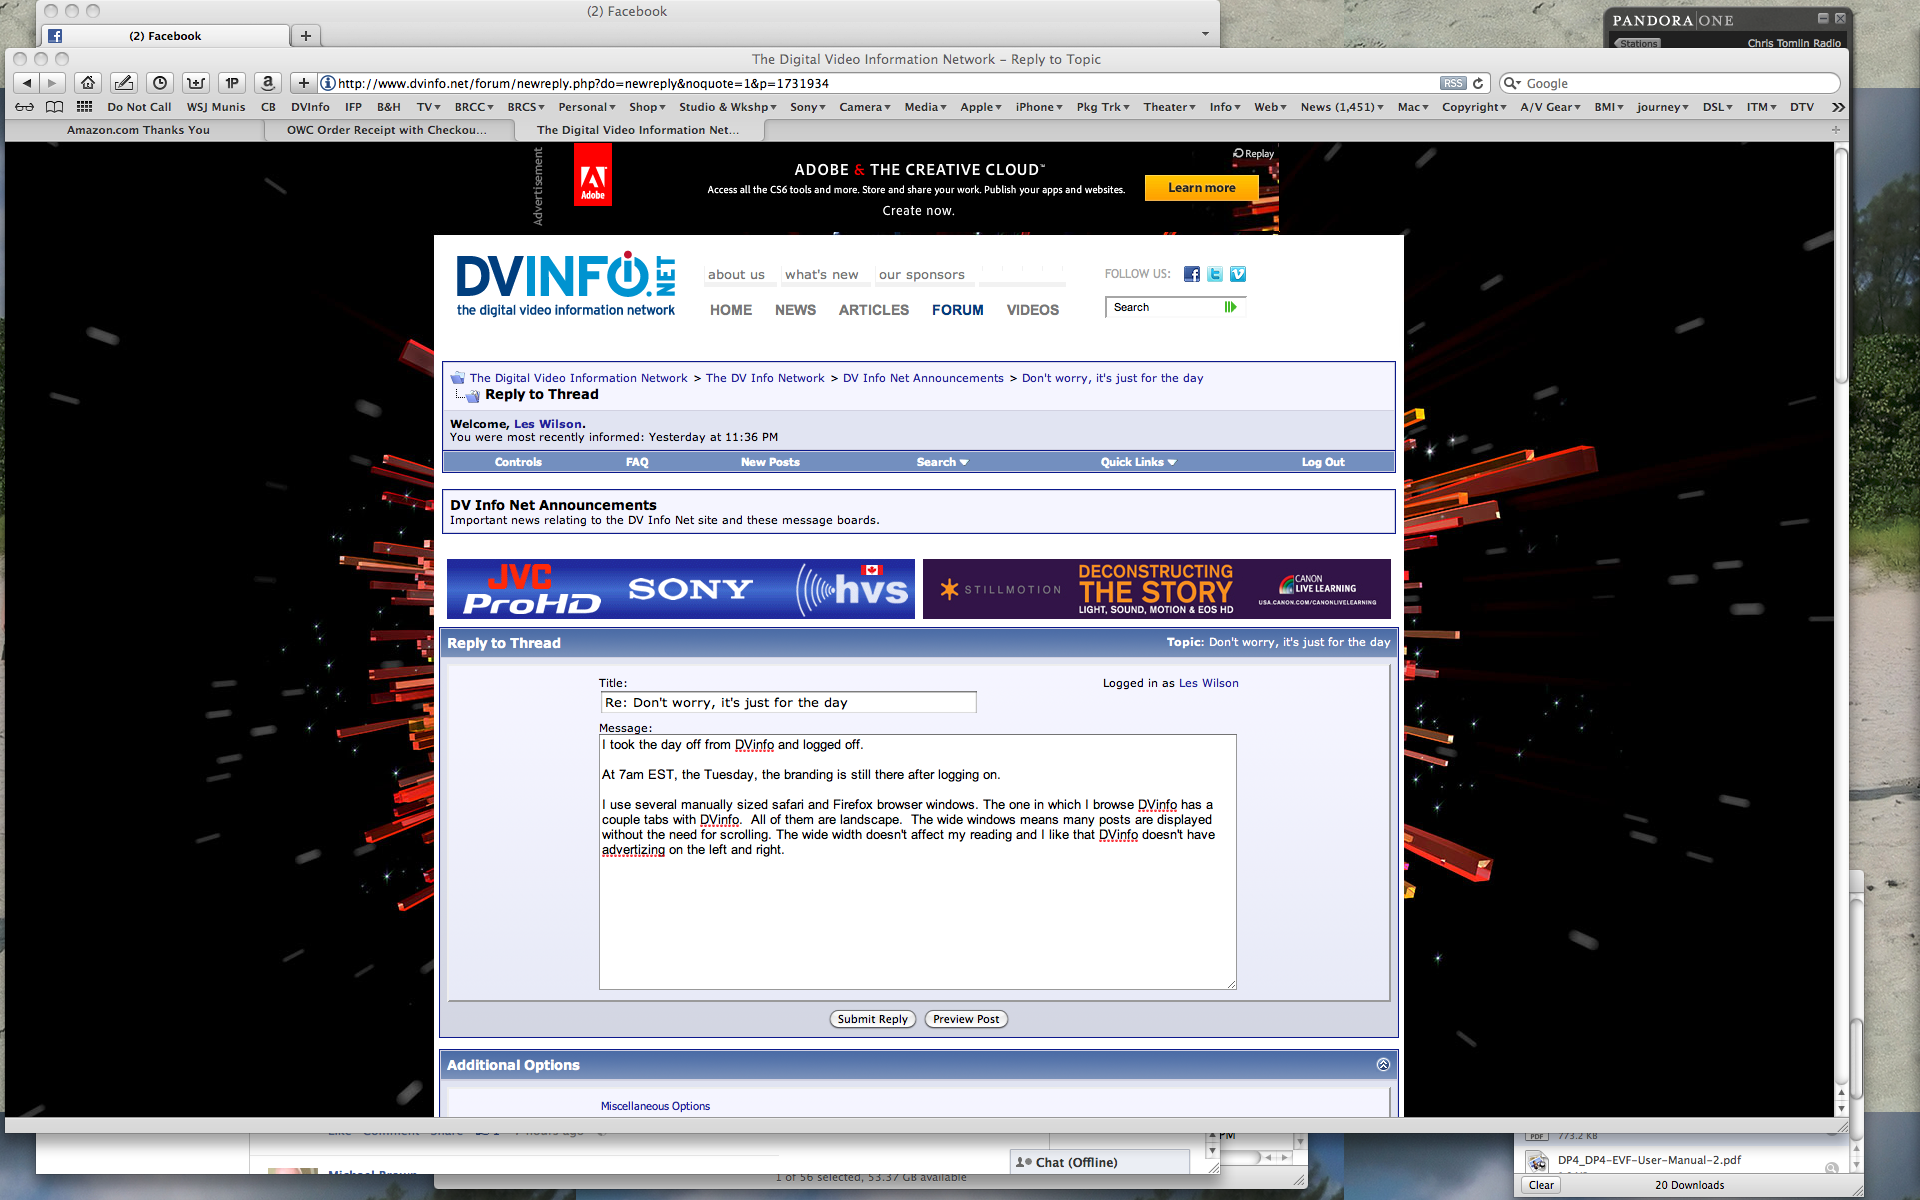This screenshot has width=1920, height=1200.
Task: Click the 1P password toolbar button
Action: [232, 83]
